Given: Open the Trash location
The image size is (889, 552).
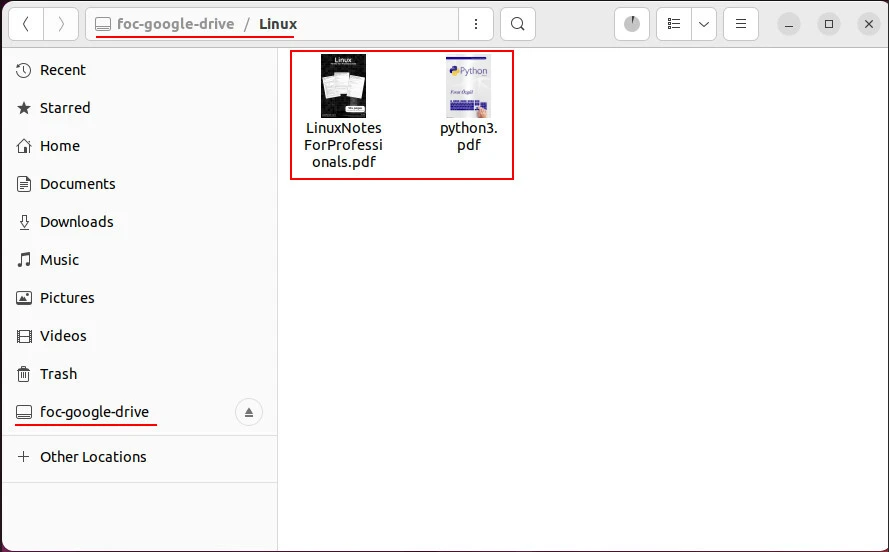Looking at the screenshot, I should 58,374.
